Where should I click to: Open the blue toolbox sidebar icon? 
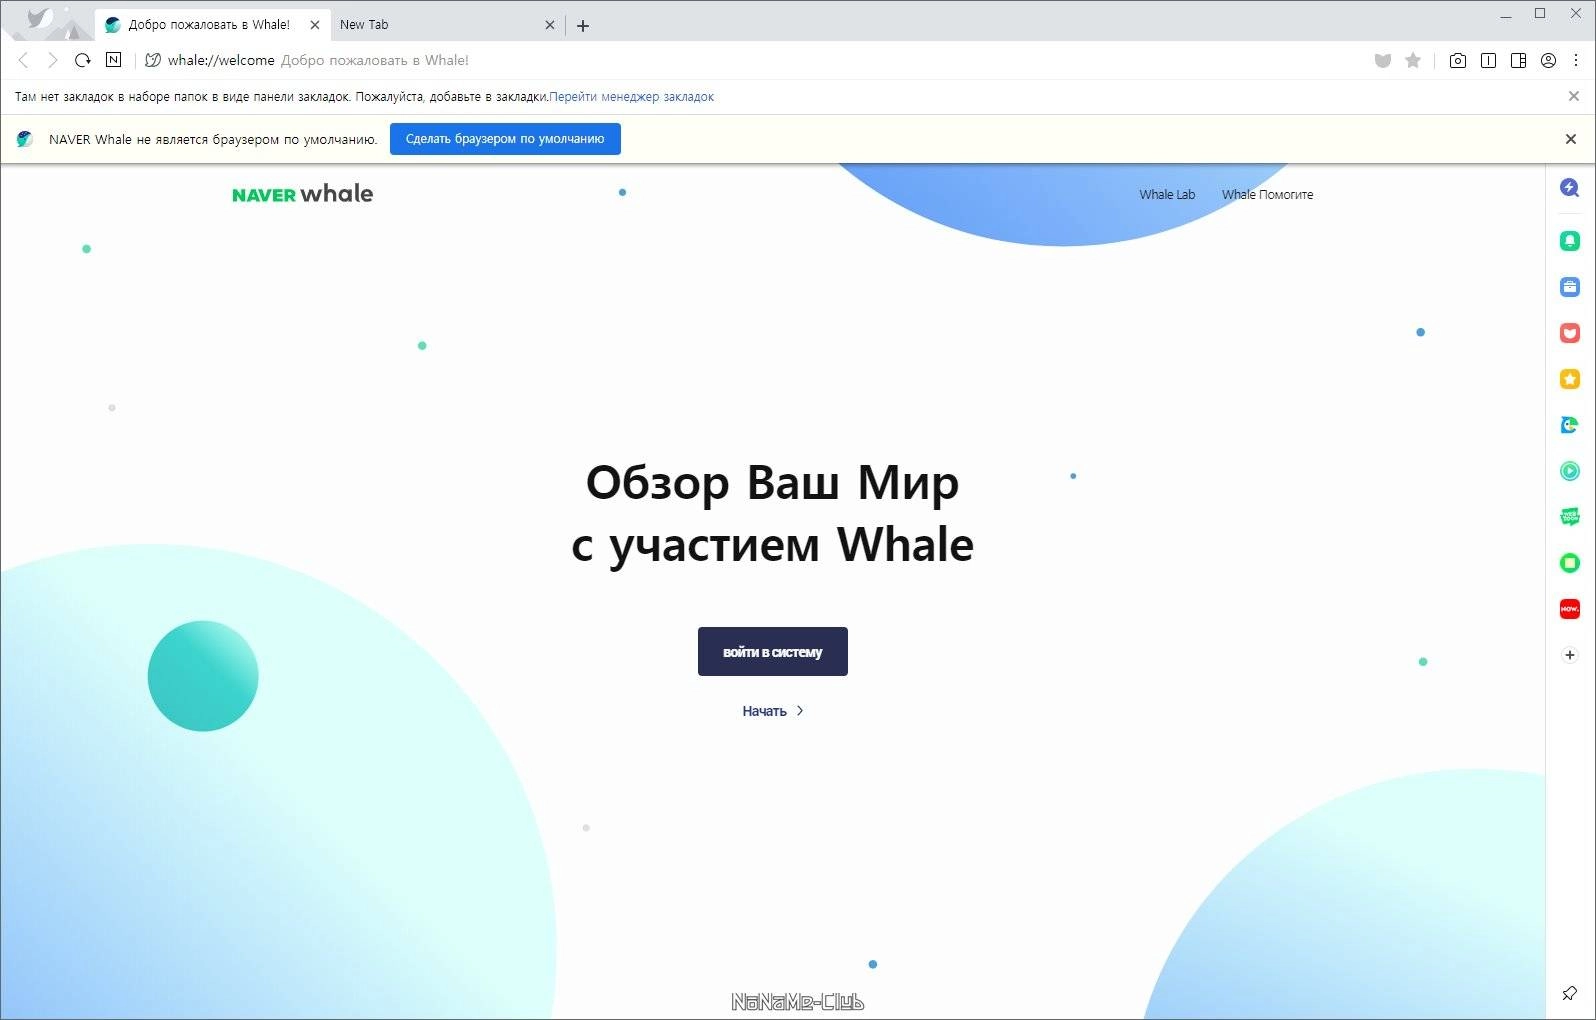click(x=1570, y=287)
